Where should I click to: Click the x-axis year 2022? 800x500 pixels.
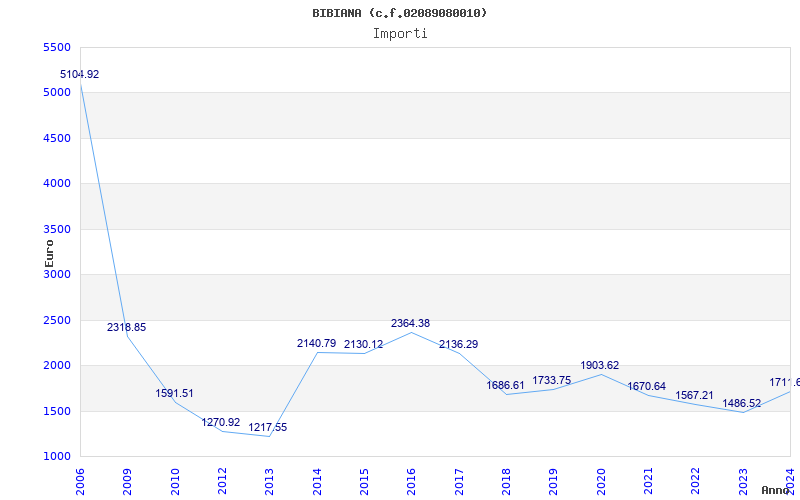coord(696,481)
